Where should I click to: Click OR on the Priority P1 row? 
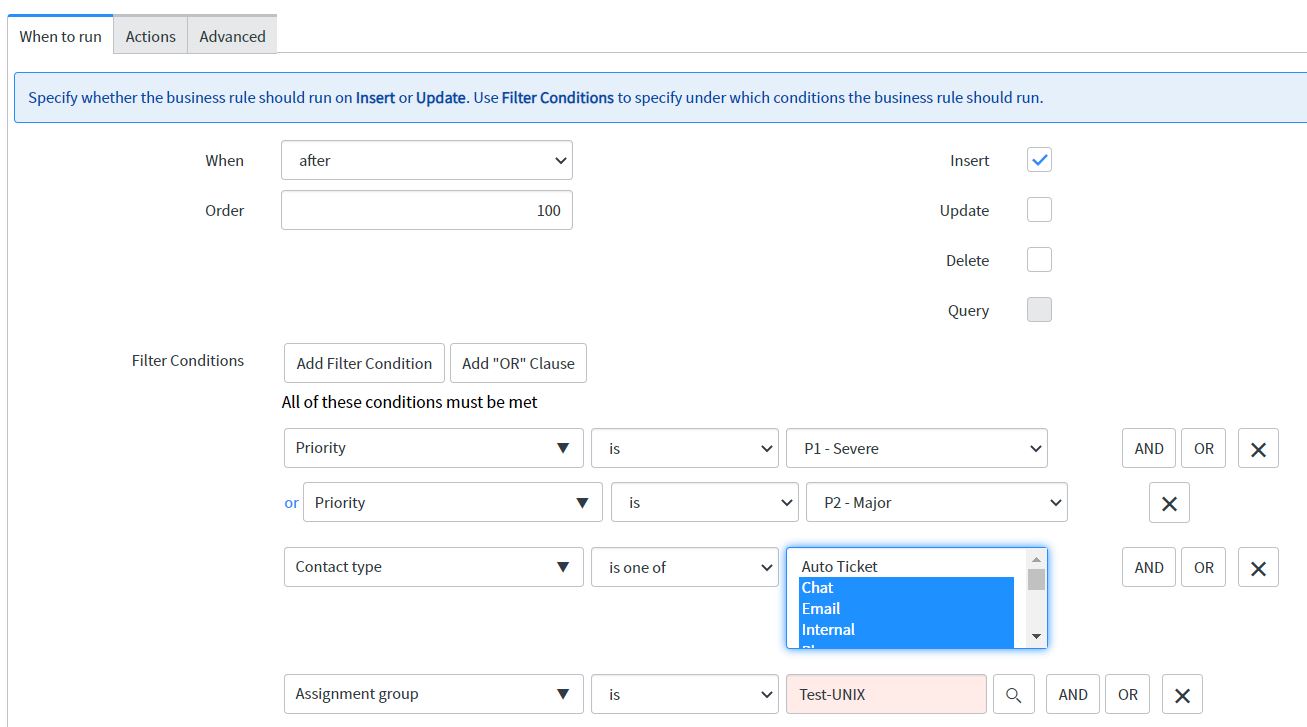[1204, 449]
